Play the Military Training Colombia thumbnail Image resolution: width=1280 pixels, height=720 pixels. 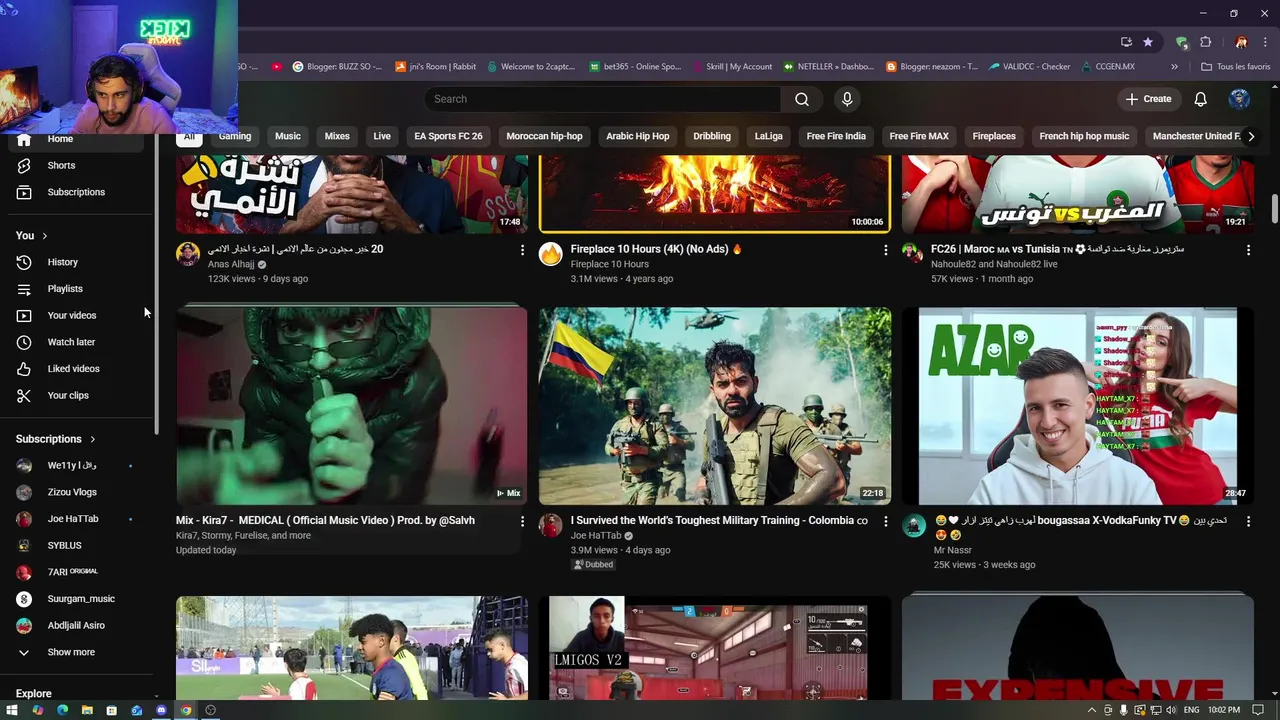715,406
